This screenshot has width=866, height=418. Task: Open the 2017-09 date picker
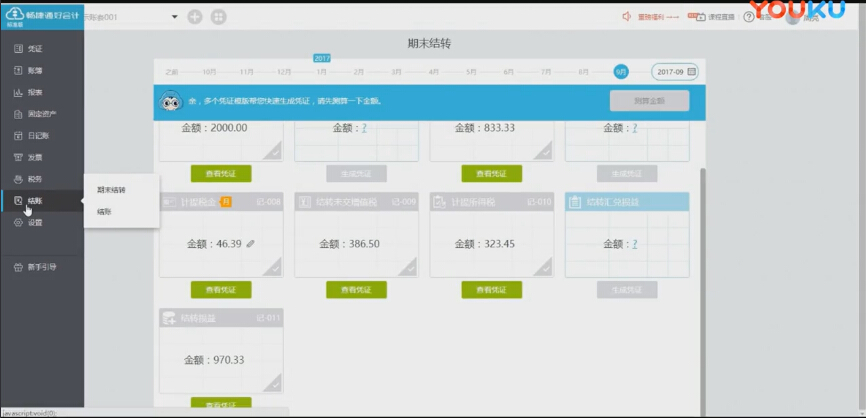click(x=675, y=72)
